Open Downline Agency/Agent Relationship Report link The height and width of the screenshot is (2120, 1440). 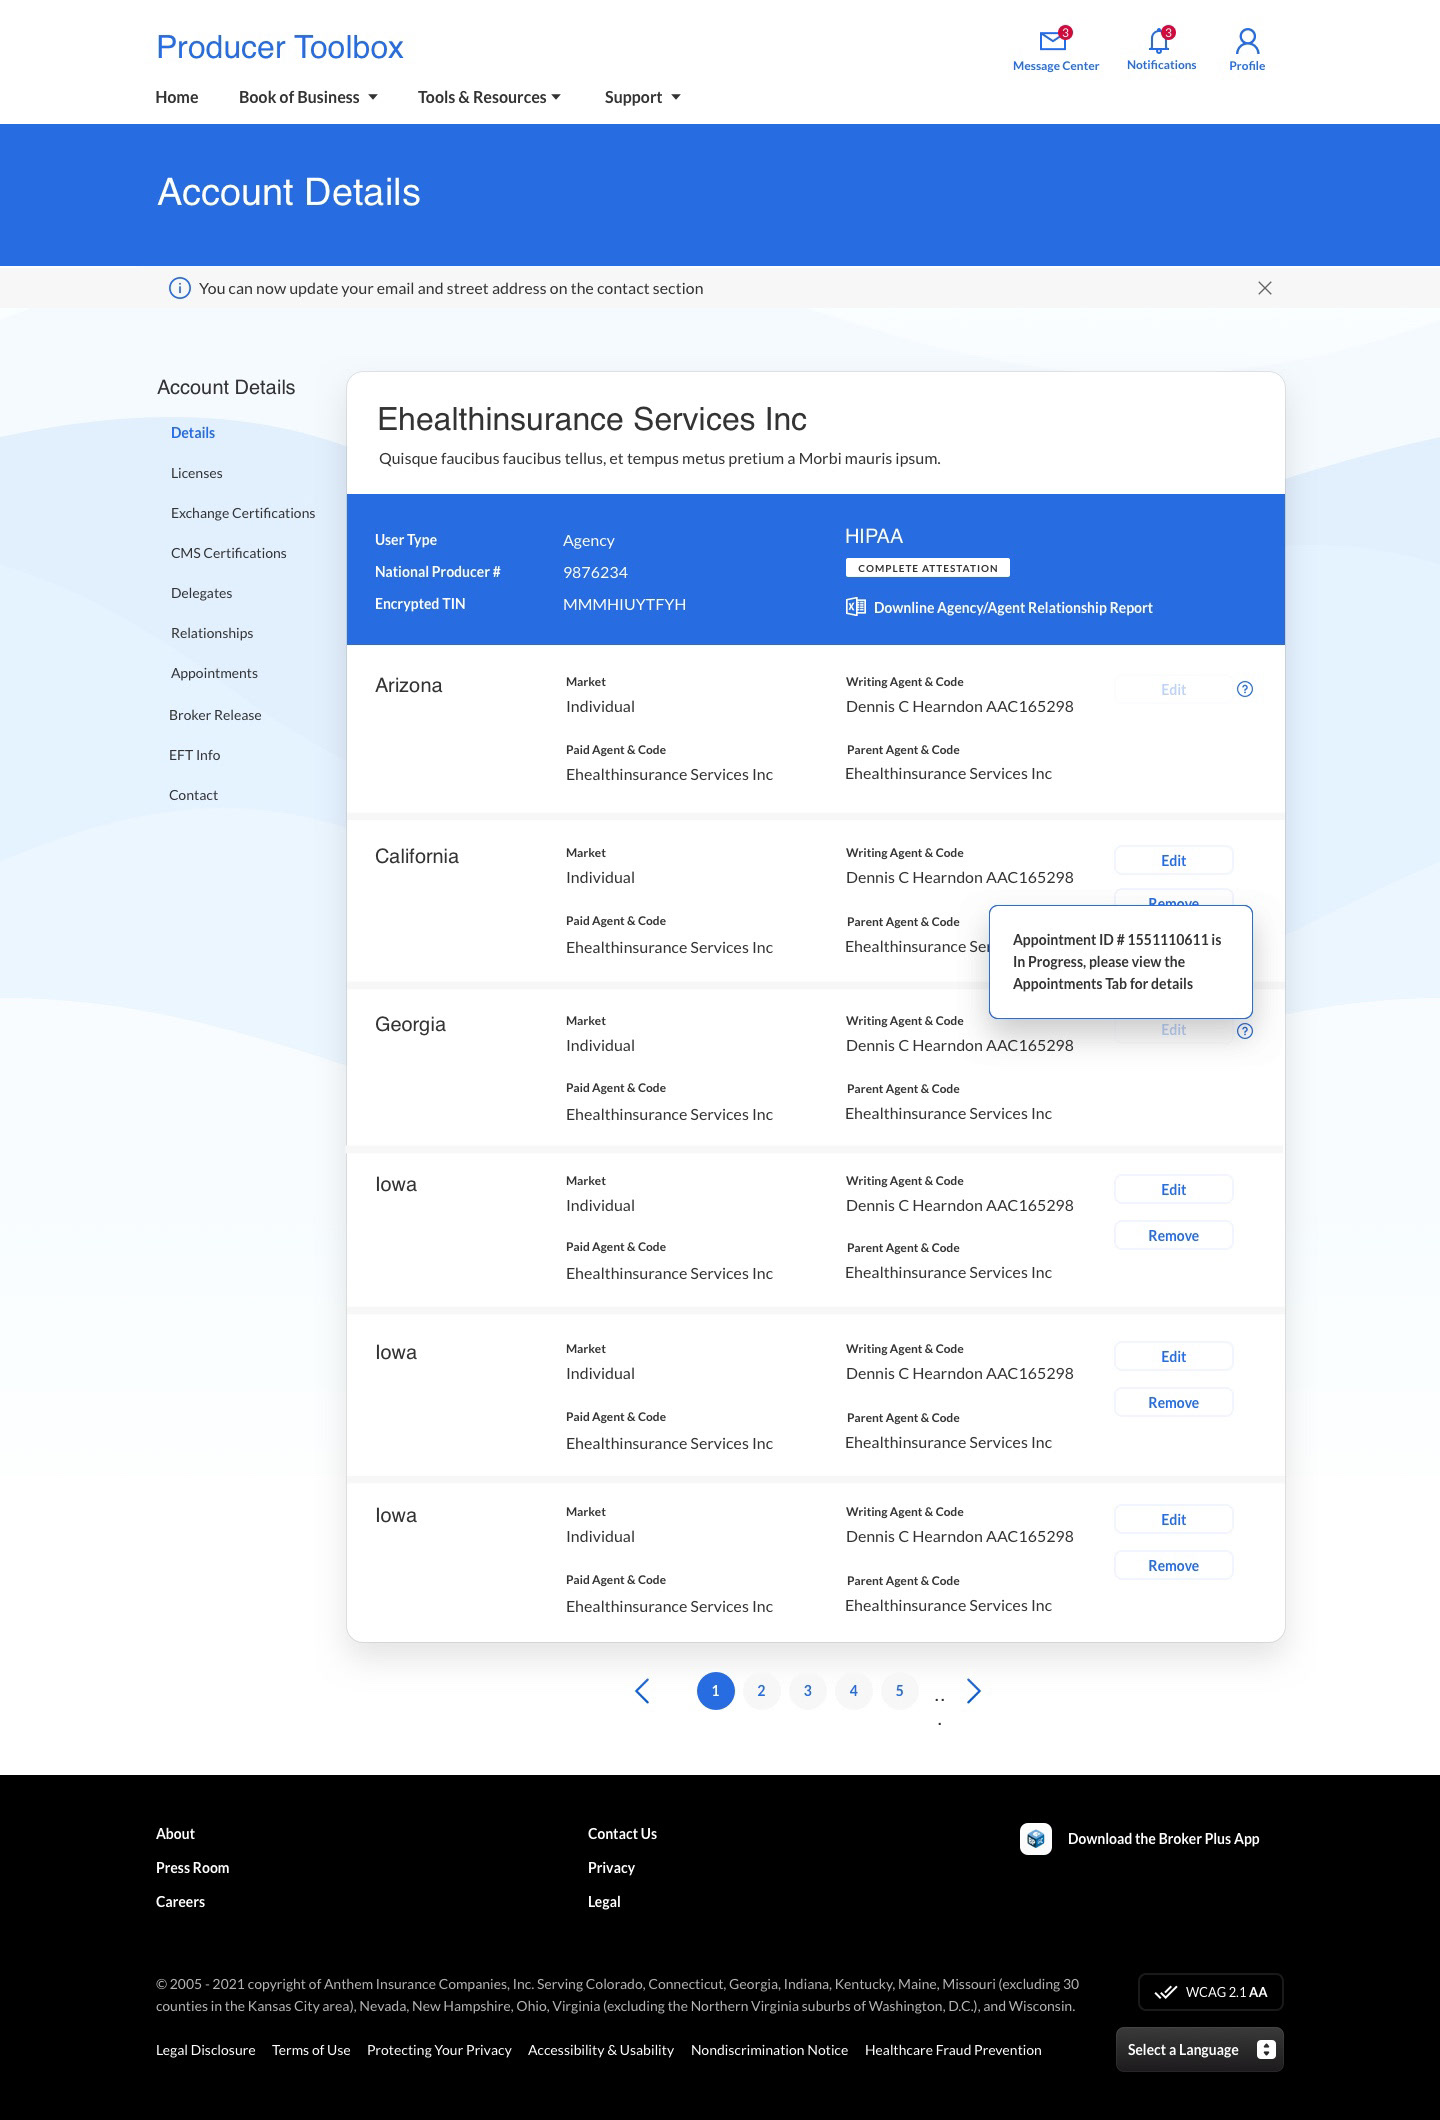tap(1013, 608)
